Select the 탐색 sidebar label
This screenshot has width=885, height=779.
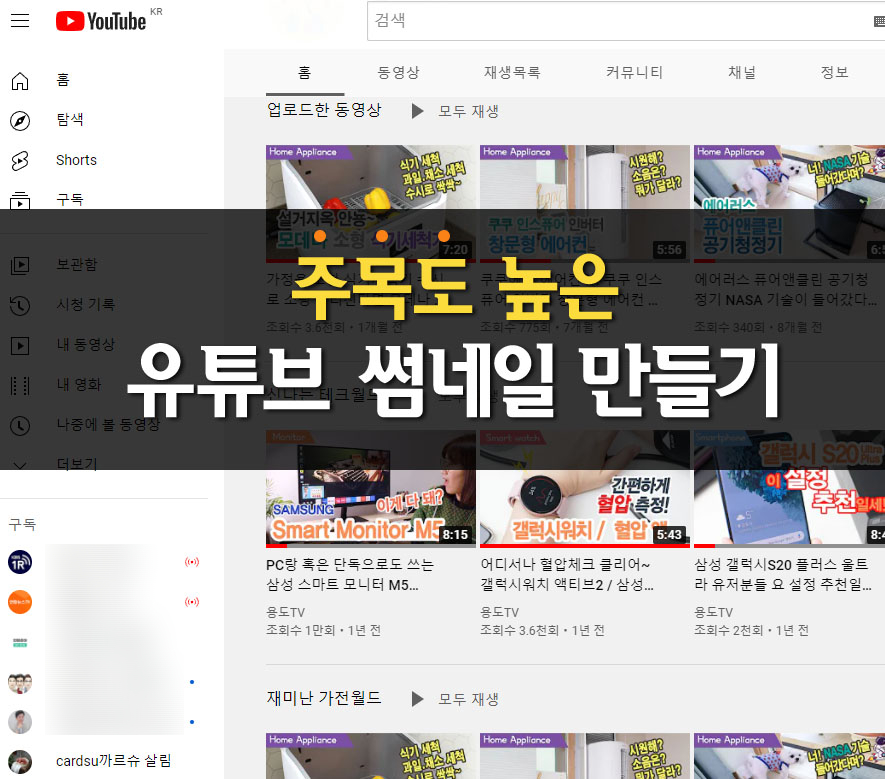click(x=70, y=120)
